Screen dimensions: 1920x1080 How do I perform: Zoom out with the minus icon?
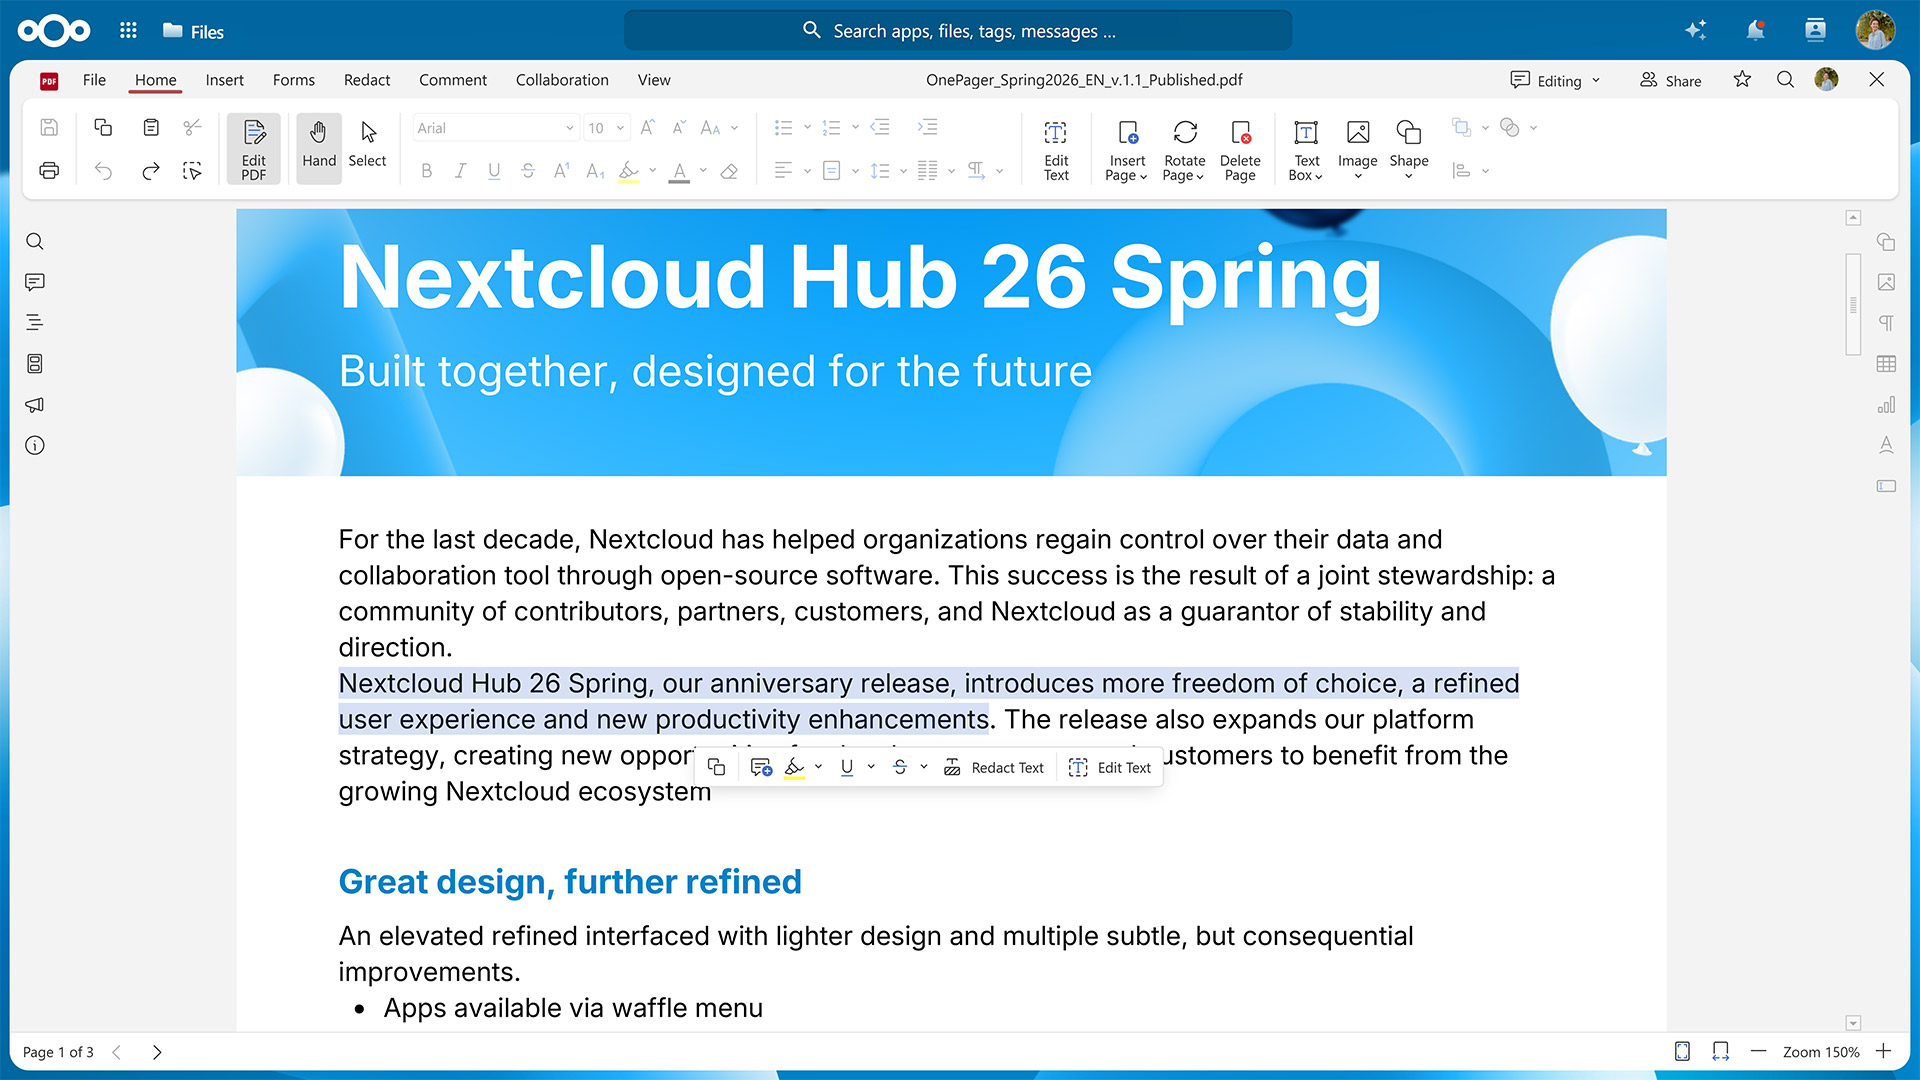(x=1758, y=1051)
